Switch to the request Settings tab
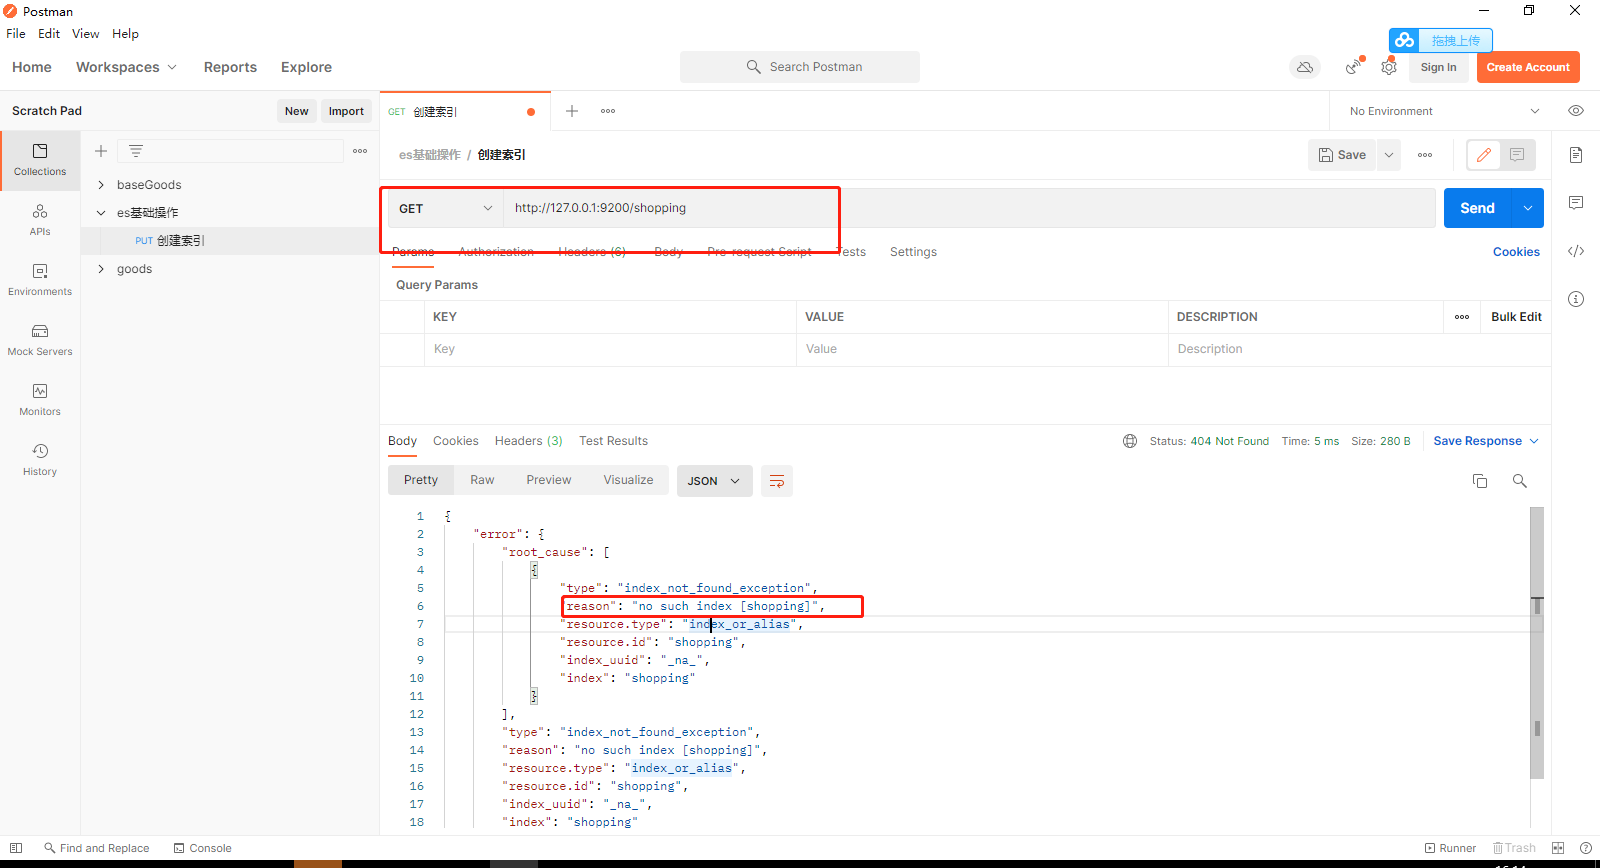Image resolution: width=1600 pixels, height=868 pixels. pos(913,252)
